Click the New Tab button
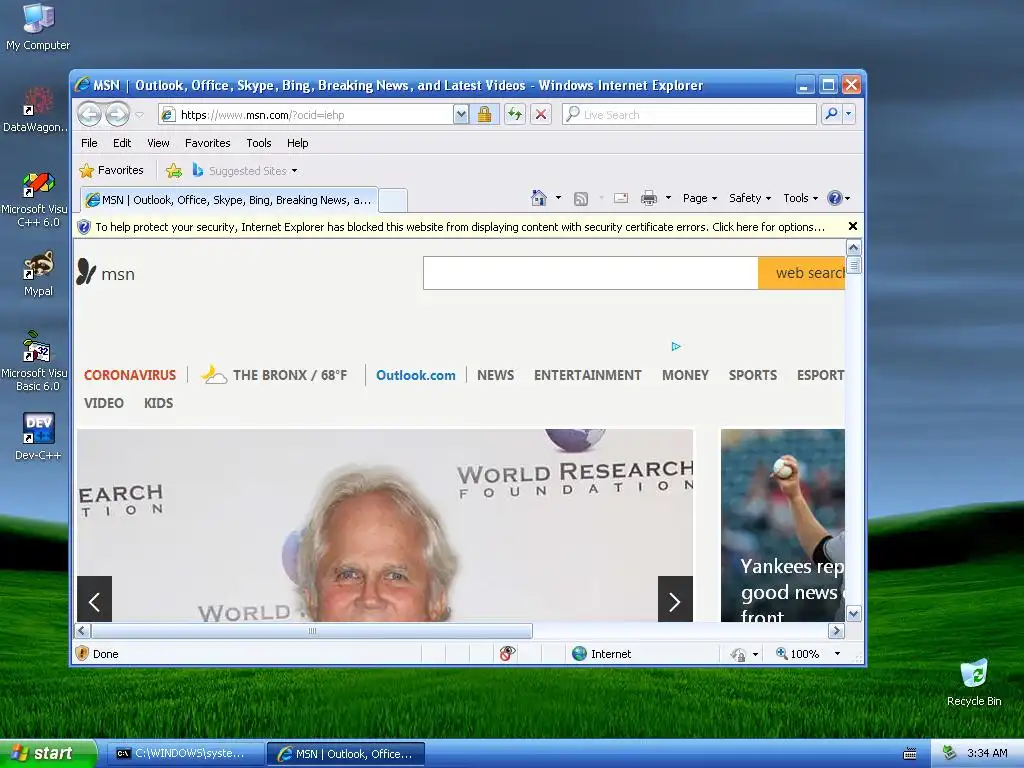The image size is (1024, 768). pyautogui.click(x=393, y=200)
